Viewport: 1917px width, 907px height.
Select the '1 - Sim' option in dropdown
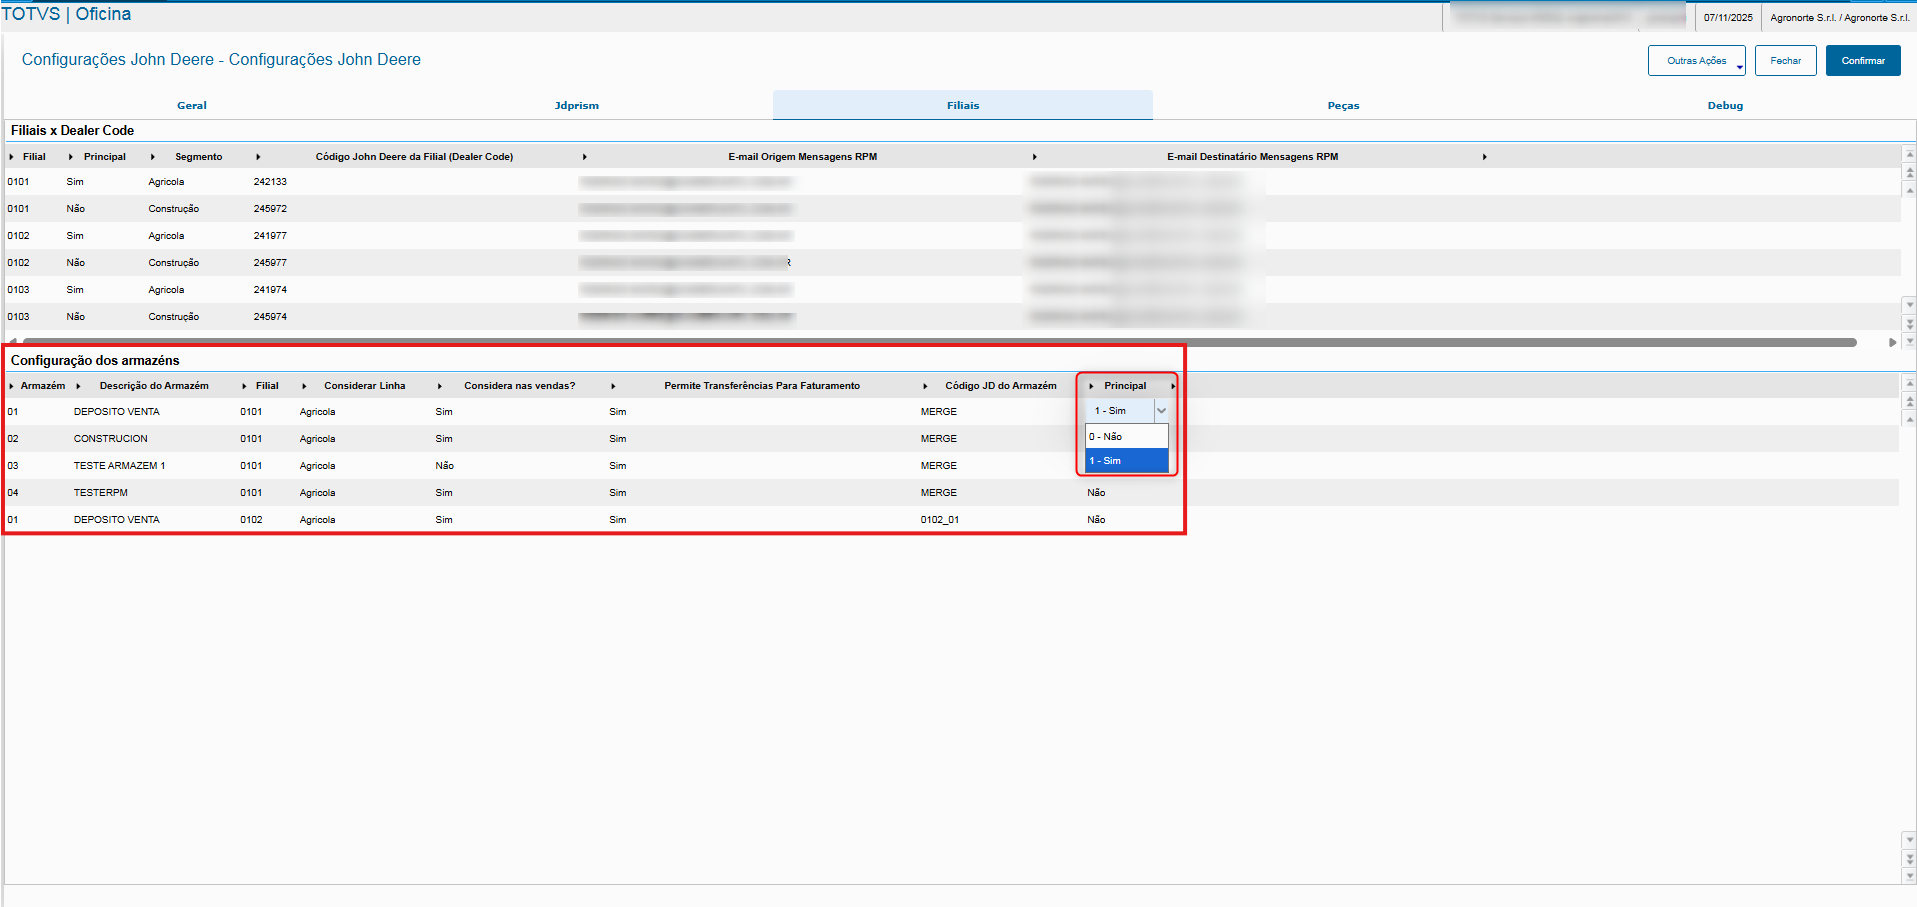pyautogui.click(x=1127, y=461)
